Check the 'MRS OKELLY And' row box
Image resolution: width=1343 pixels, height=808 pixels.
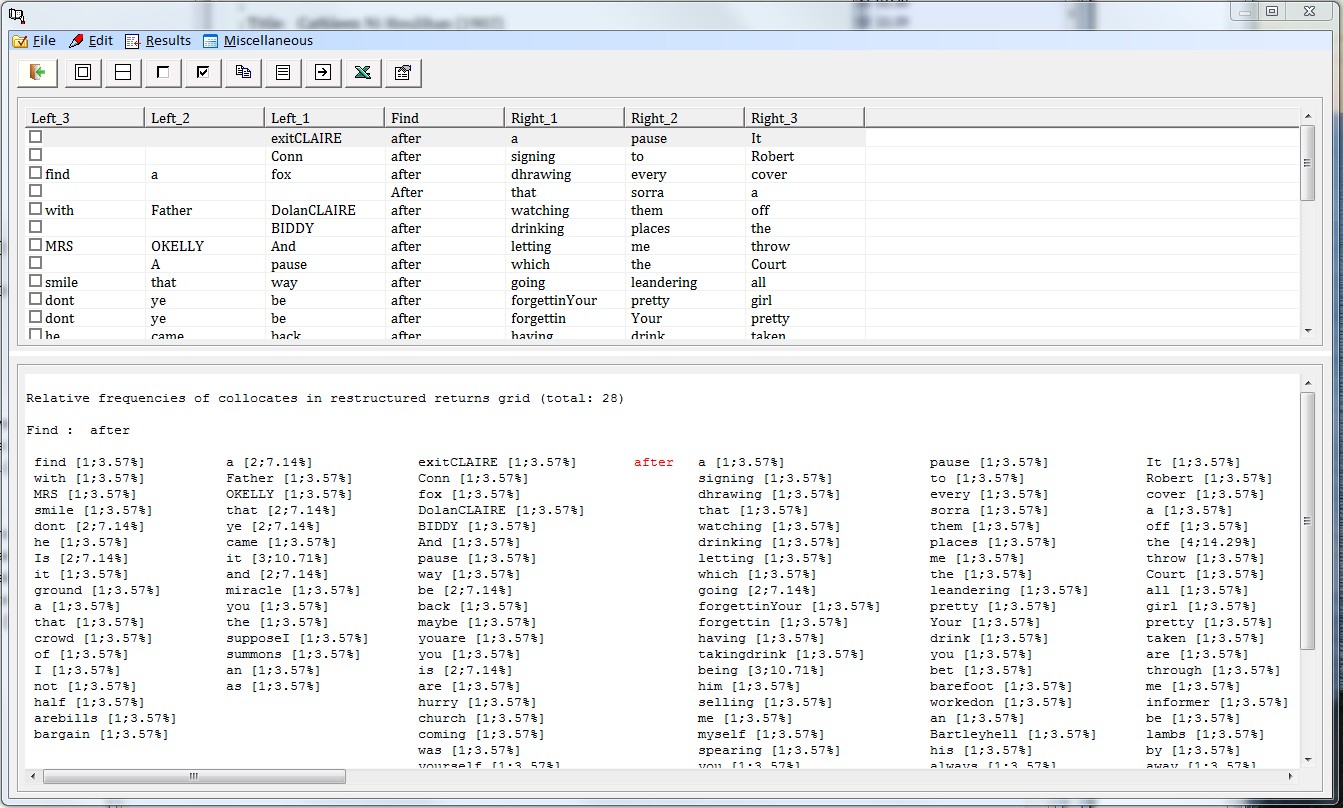click(x=36, y=245)
